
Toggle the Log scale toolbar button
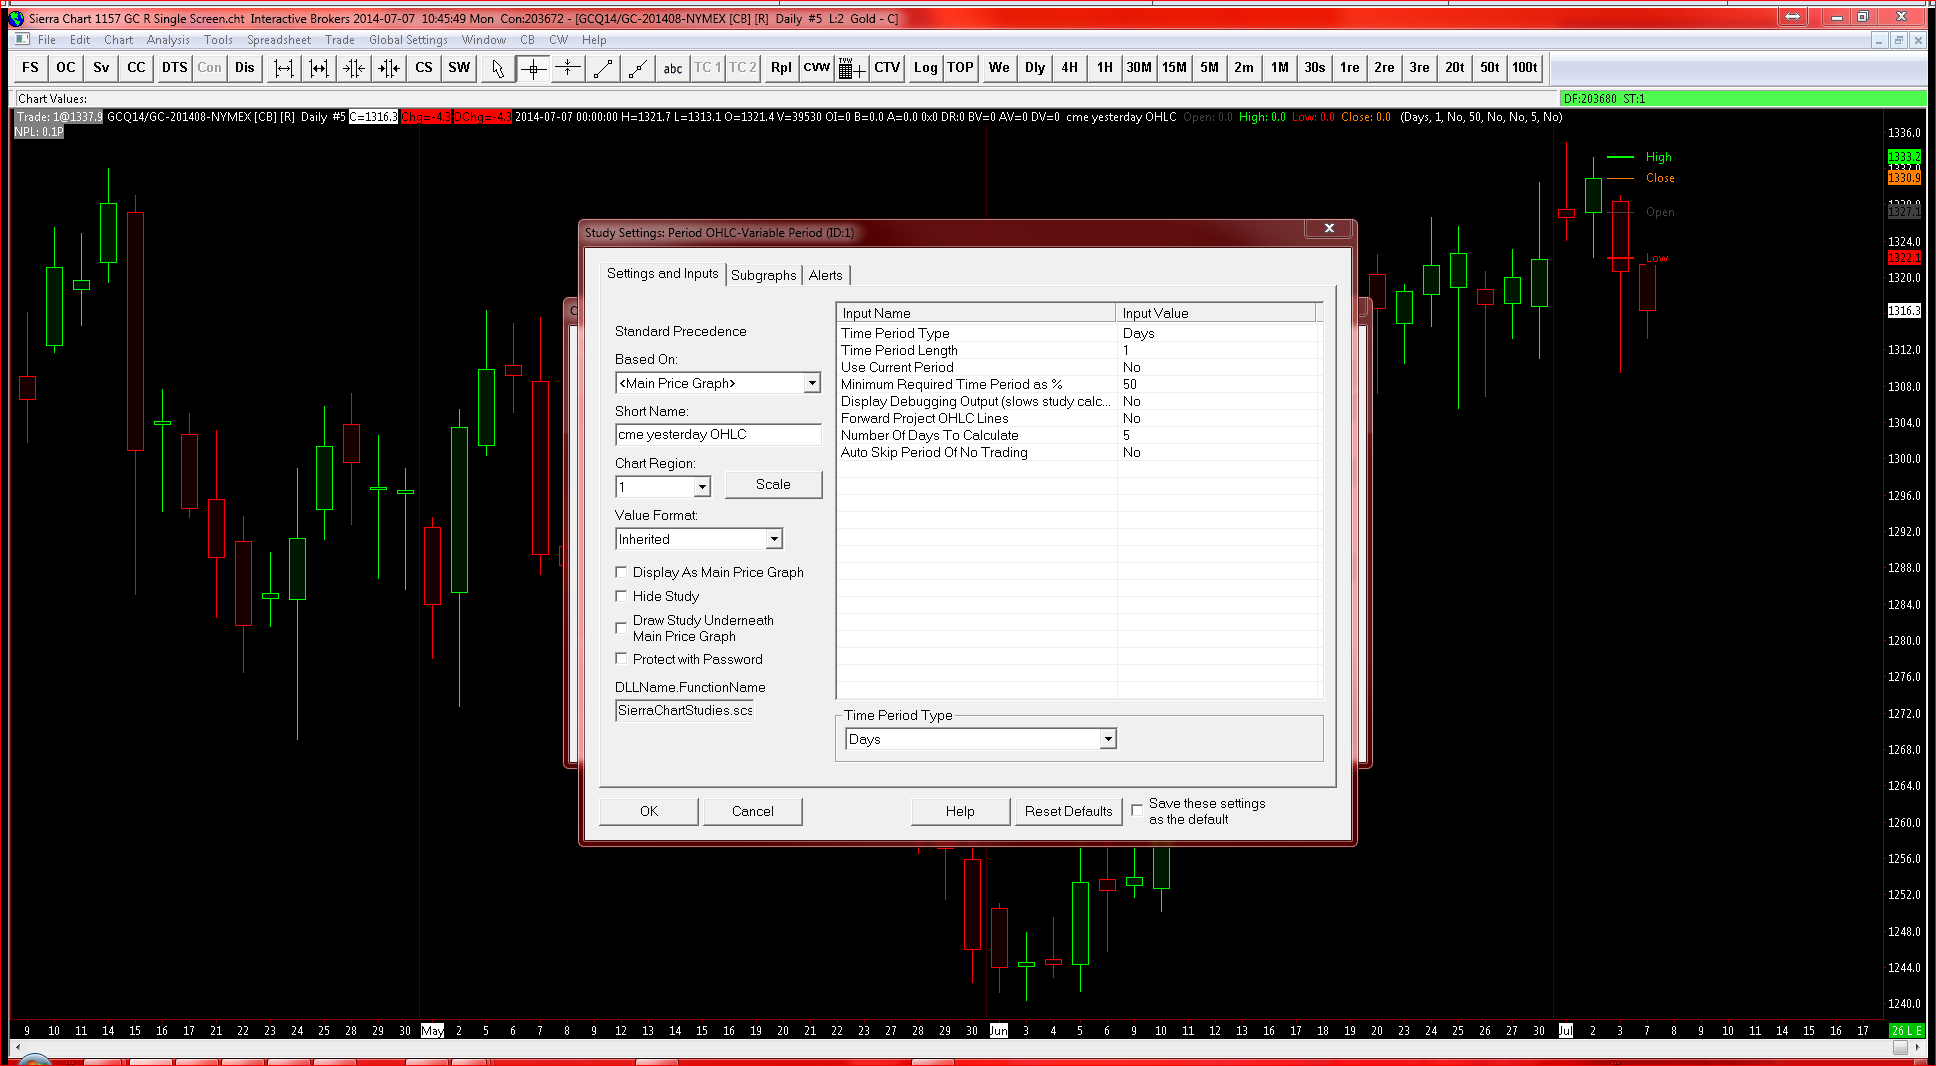point(926,68)
